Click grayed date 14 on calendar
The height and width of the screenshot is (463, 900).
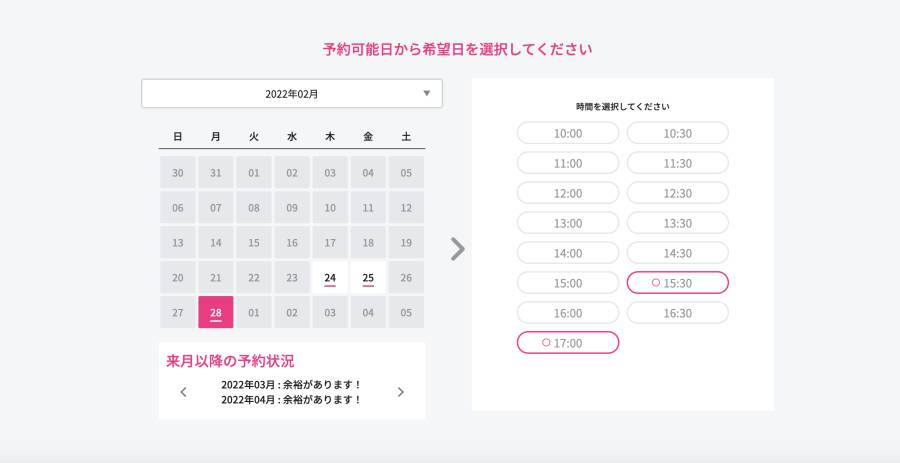click(216, 243)
